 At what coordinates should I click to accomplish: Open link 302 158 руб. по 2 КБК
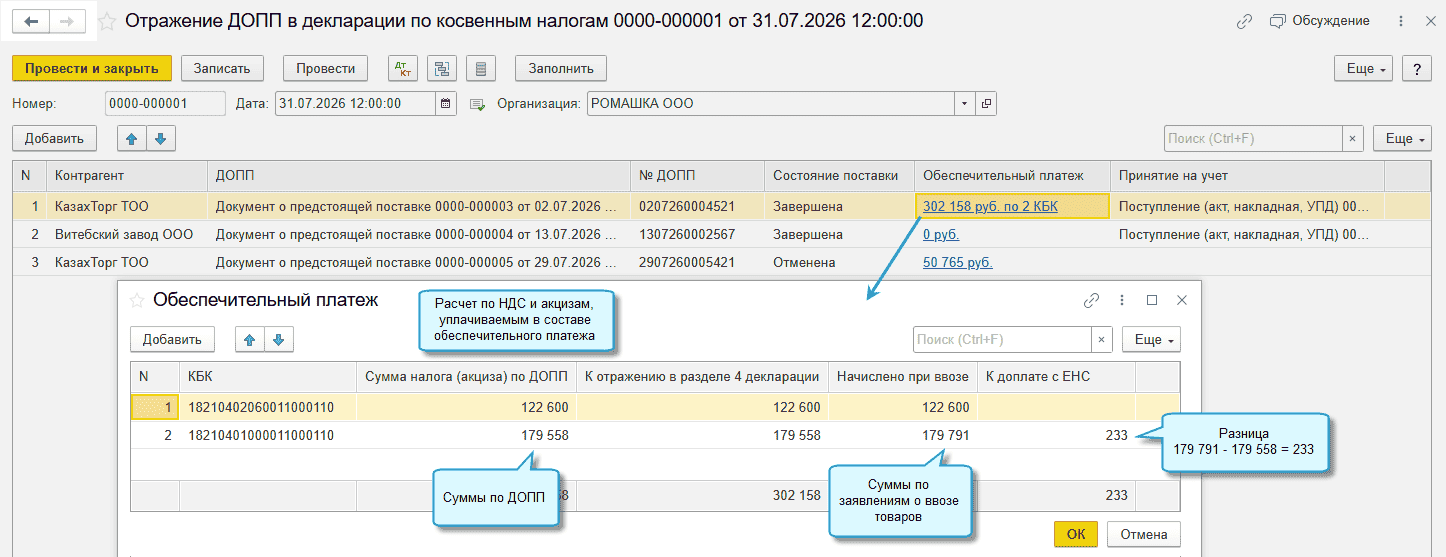[x=990, y=207]
